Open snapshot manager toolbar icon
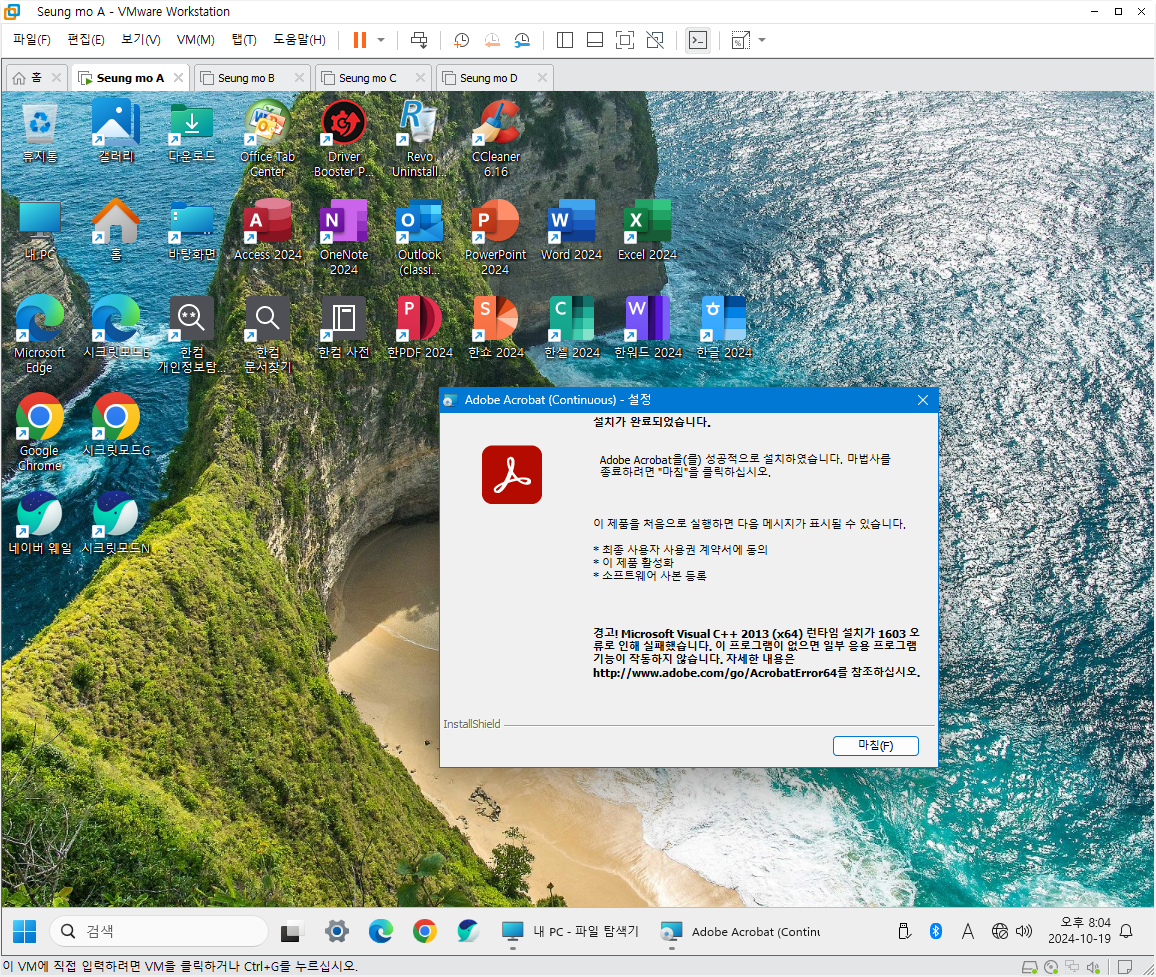Image resolution: width=1156 pixels, height=977 pixels. point(522,40)
